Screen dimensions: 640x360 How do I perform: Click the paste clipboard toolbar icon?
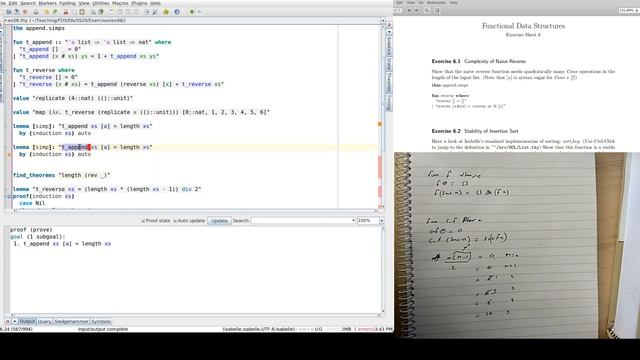tap(82, 12)
